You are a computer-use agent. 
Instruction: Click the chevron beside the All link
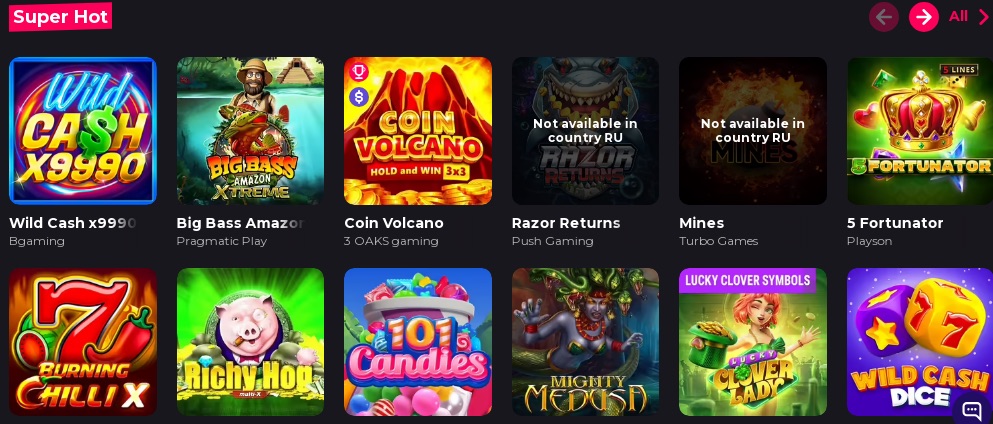tap(984, 17)
